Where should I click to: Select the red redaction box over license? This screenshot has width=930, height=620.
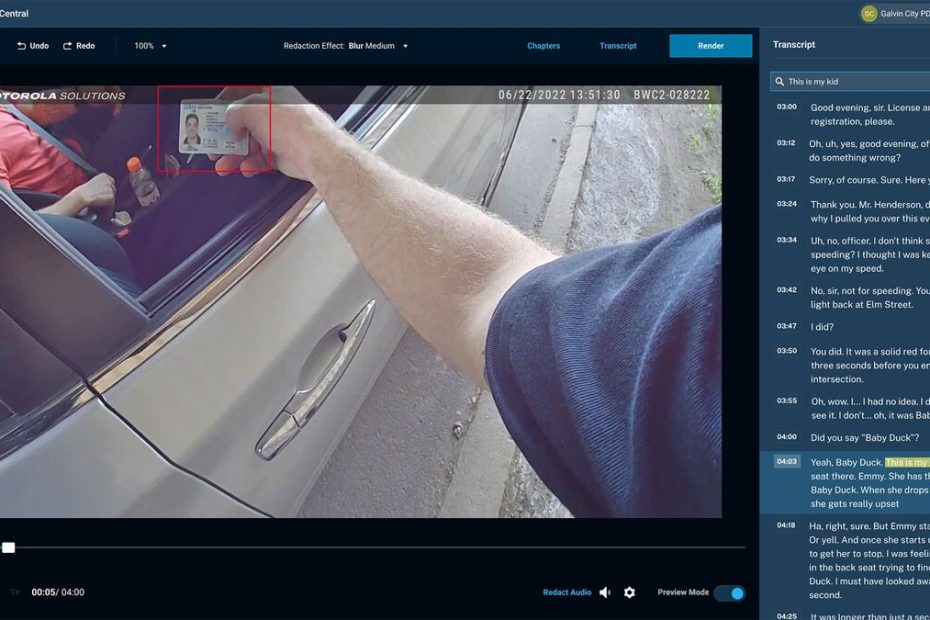[x=214, y=129]
